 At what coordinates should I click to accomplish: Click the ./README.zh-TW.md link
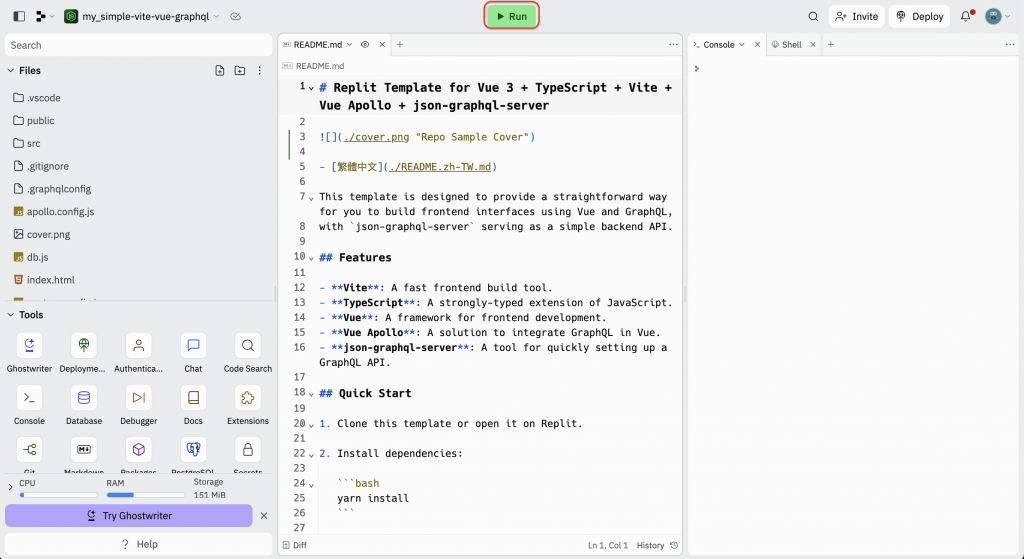pos(440,167)
